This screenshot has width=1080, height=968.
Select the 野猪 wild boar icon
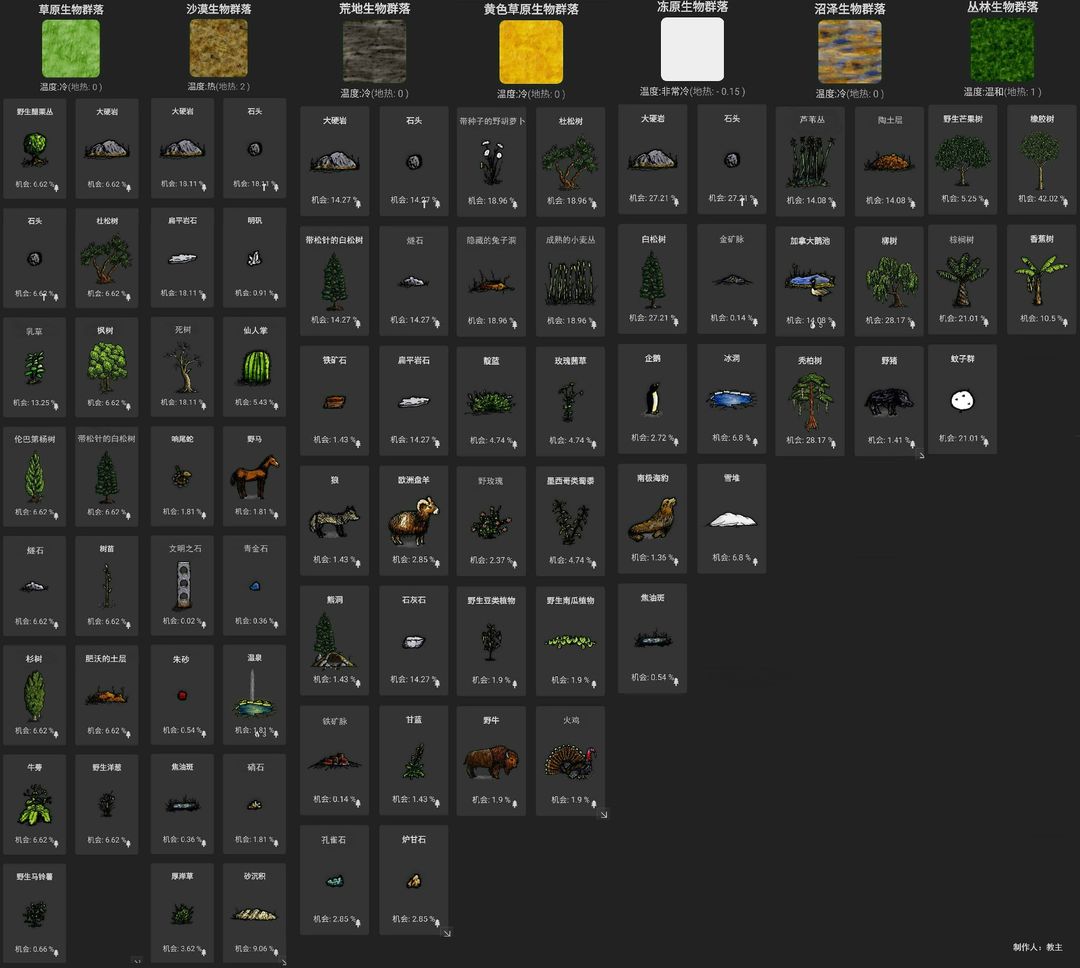[x=889, y=402]
